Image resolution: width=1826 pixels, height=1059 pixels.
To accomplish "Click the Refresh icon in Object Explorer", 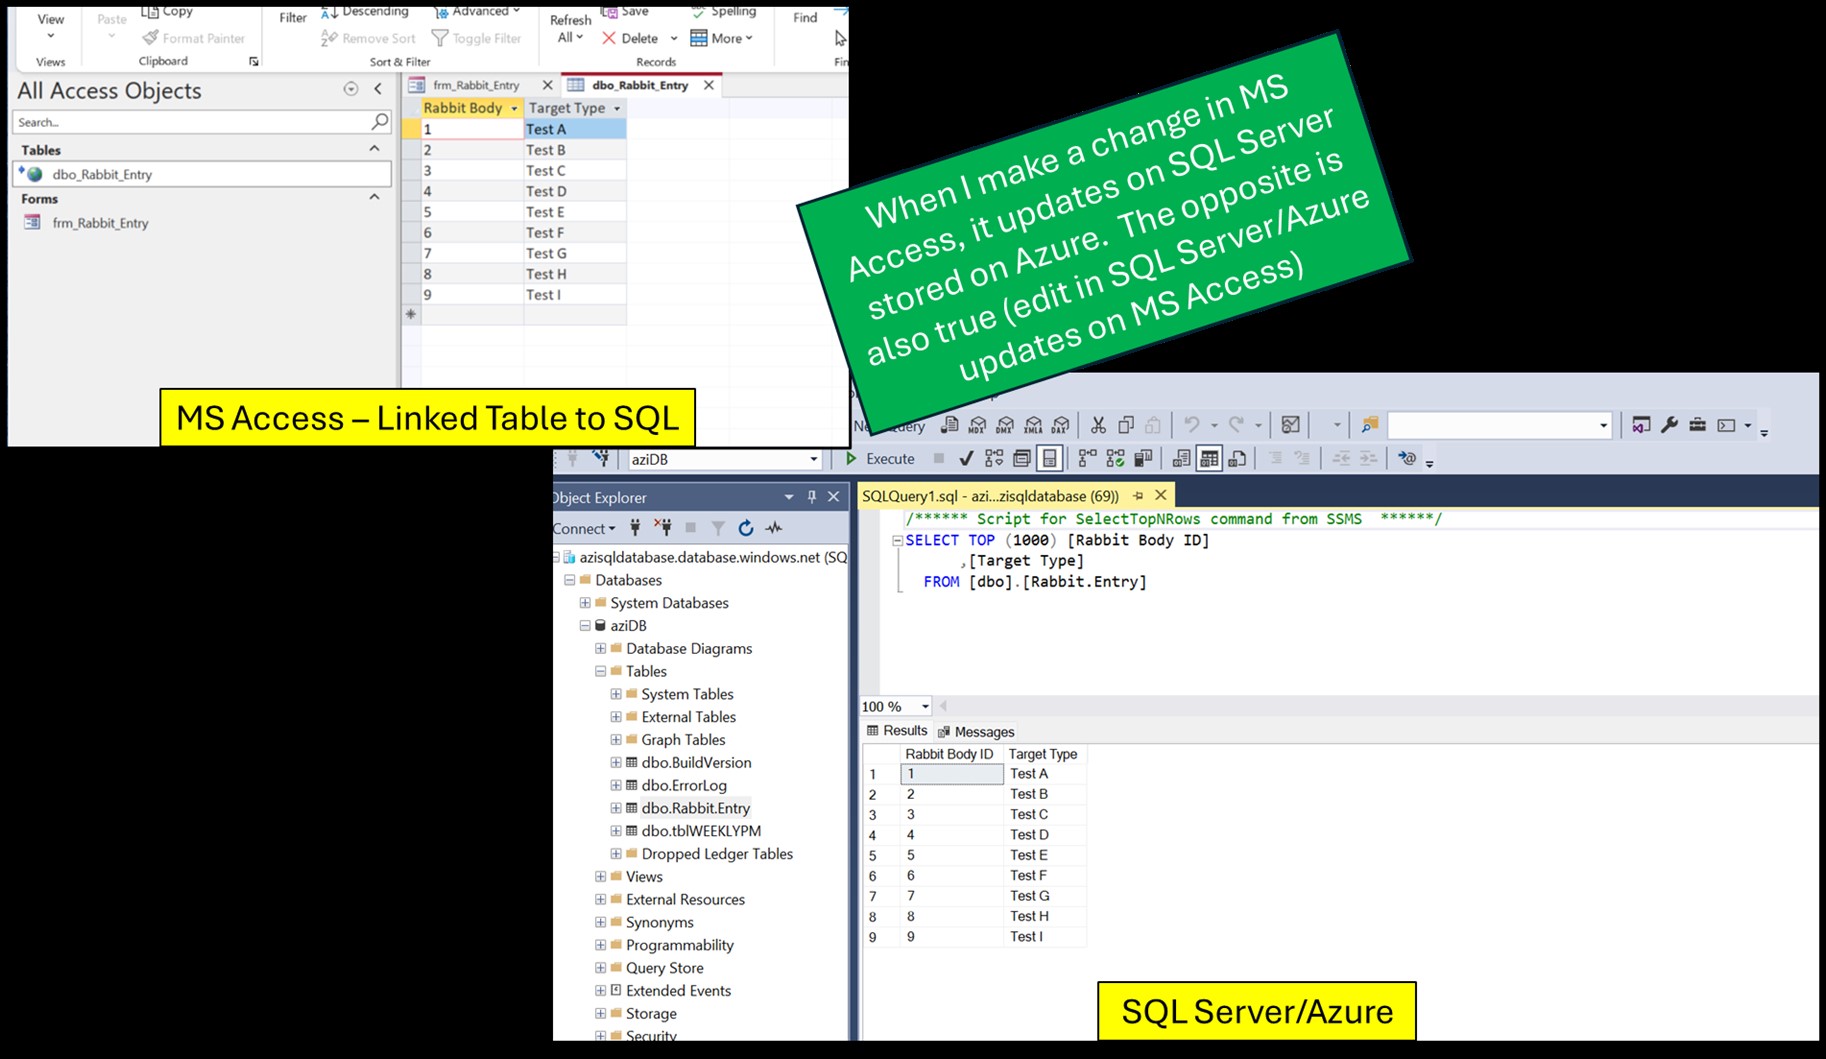I will pos(745,528).
